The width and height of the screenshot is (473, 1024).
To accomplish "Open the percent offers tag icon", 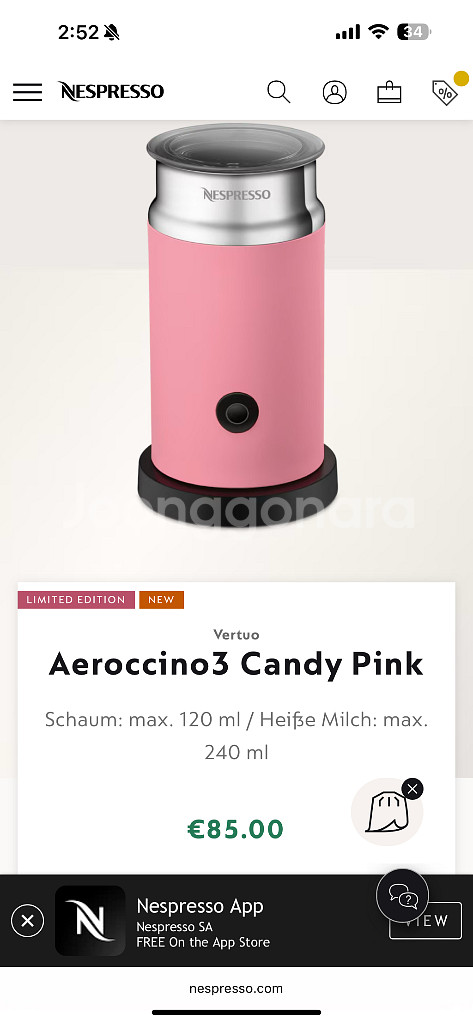I will 445,92.
